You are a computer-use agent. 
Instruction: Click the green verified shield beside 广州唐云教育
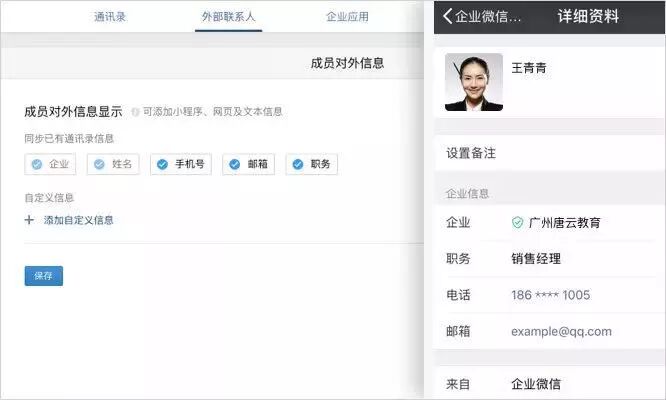[517, 222]
